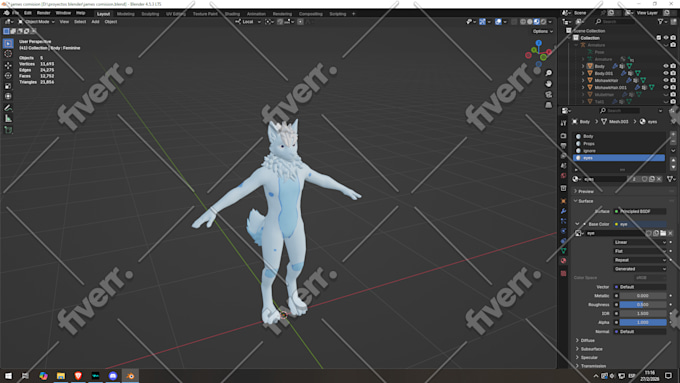Select the Move tool
The height and width of the screenshot is (383, 680).
coord(8,65)
